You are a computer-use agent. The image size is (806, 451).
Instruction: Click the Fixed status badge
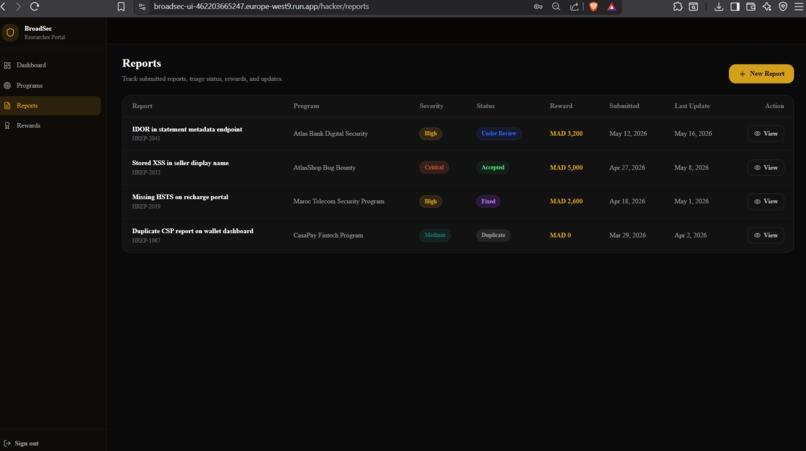pyautogui.click(x=488, y=202)
